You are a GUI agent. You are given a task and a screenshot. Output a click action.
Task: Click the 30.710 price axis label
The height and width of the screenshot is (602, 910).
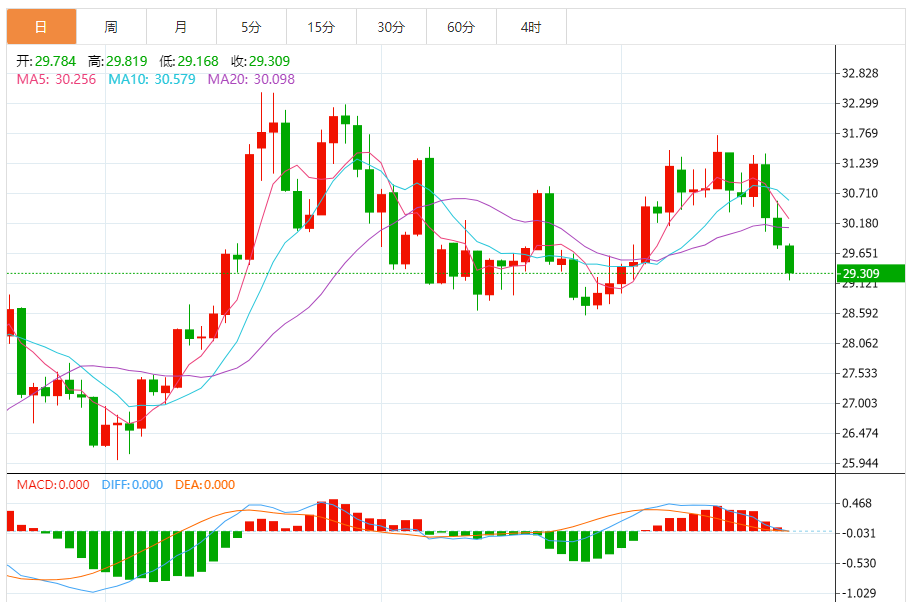(x=860, y=193)
